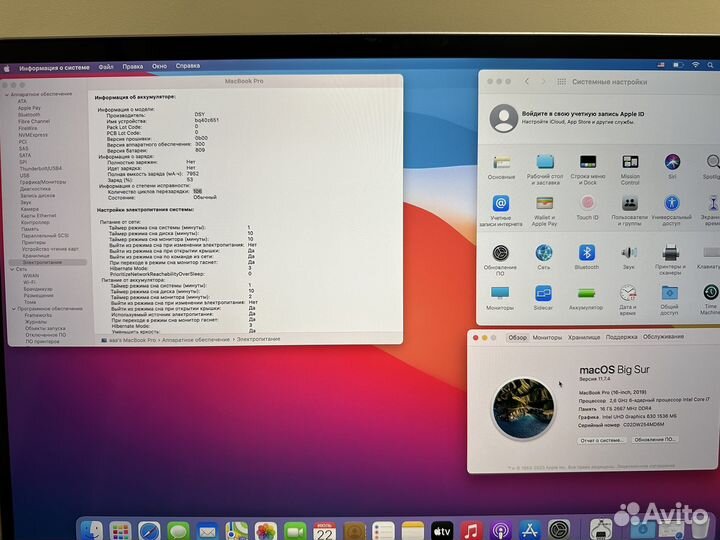Click the Apple ID avatar picture

coord(504,118)
